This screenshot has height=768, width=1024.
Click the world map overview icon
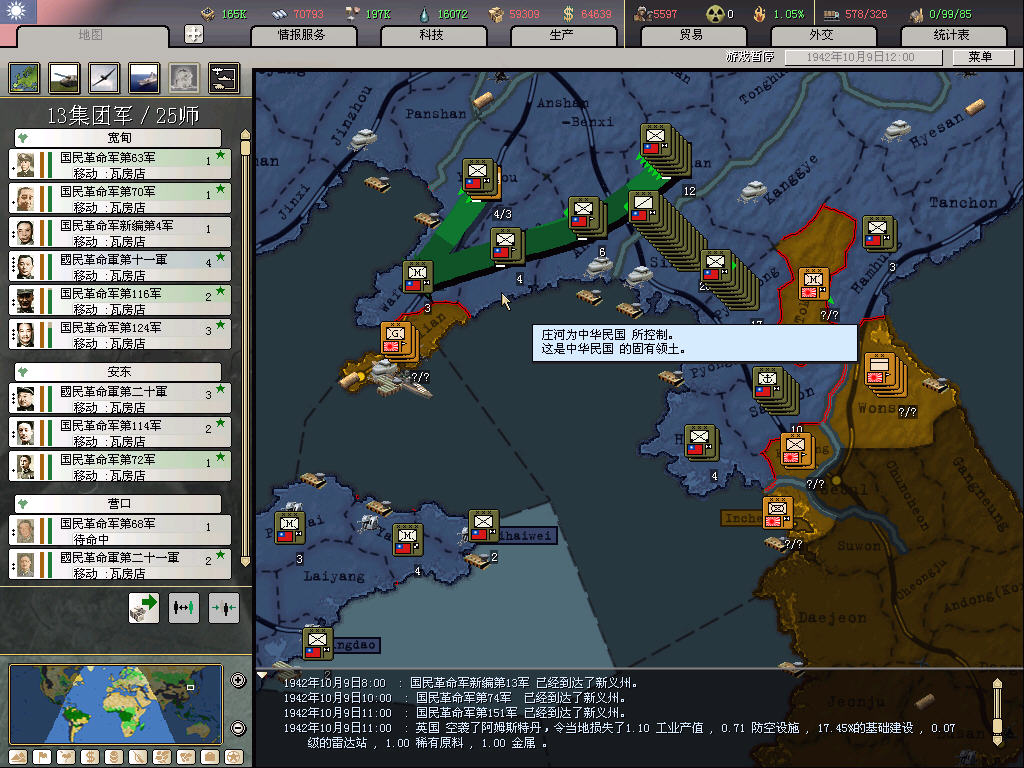(x=24, y=78)
